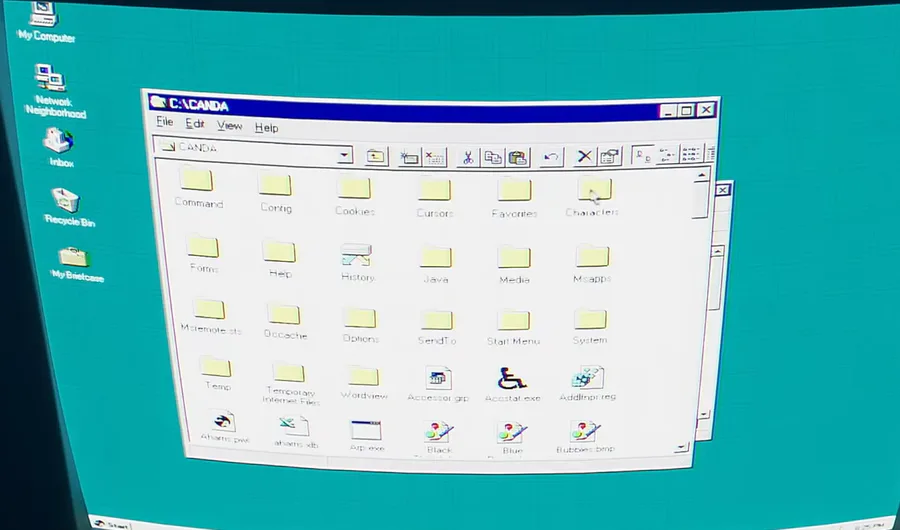Open Network Neighborhood desktop icon

click(55, 90)
